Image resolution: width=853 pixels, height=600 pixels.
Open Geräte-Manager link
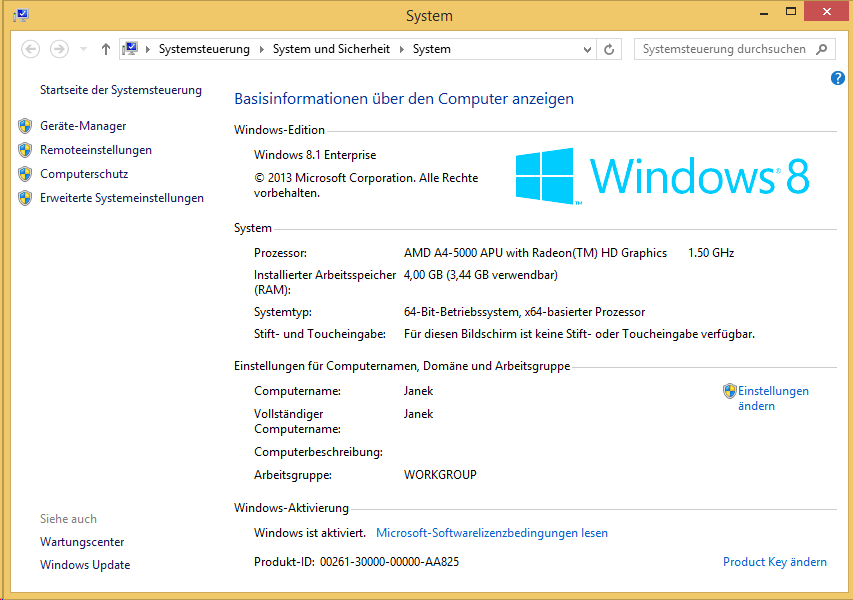[x=83, y=126]
